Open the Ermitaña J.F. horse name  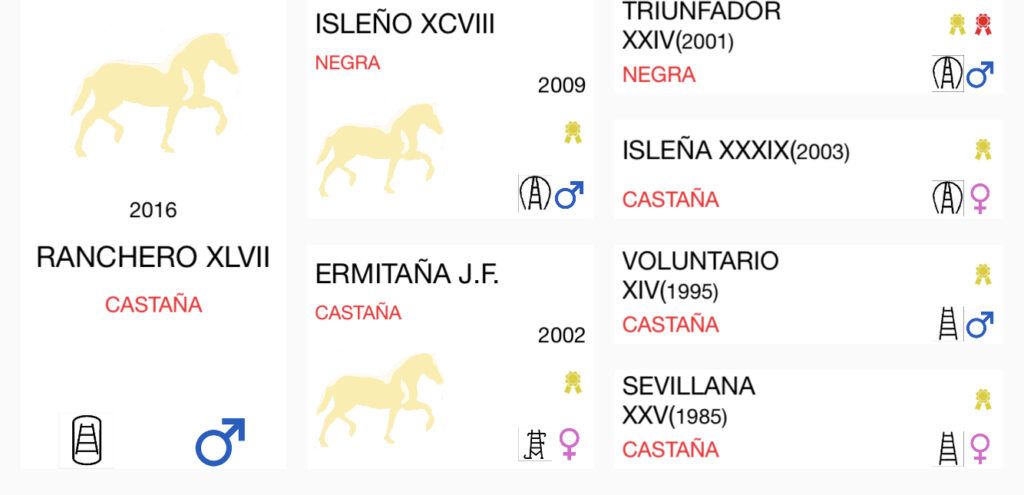tap(407, 274)
